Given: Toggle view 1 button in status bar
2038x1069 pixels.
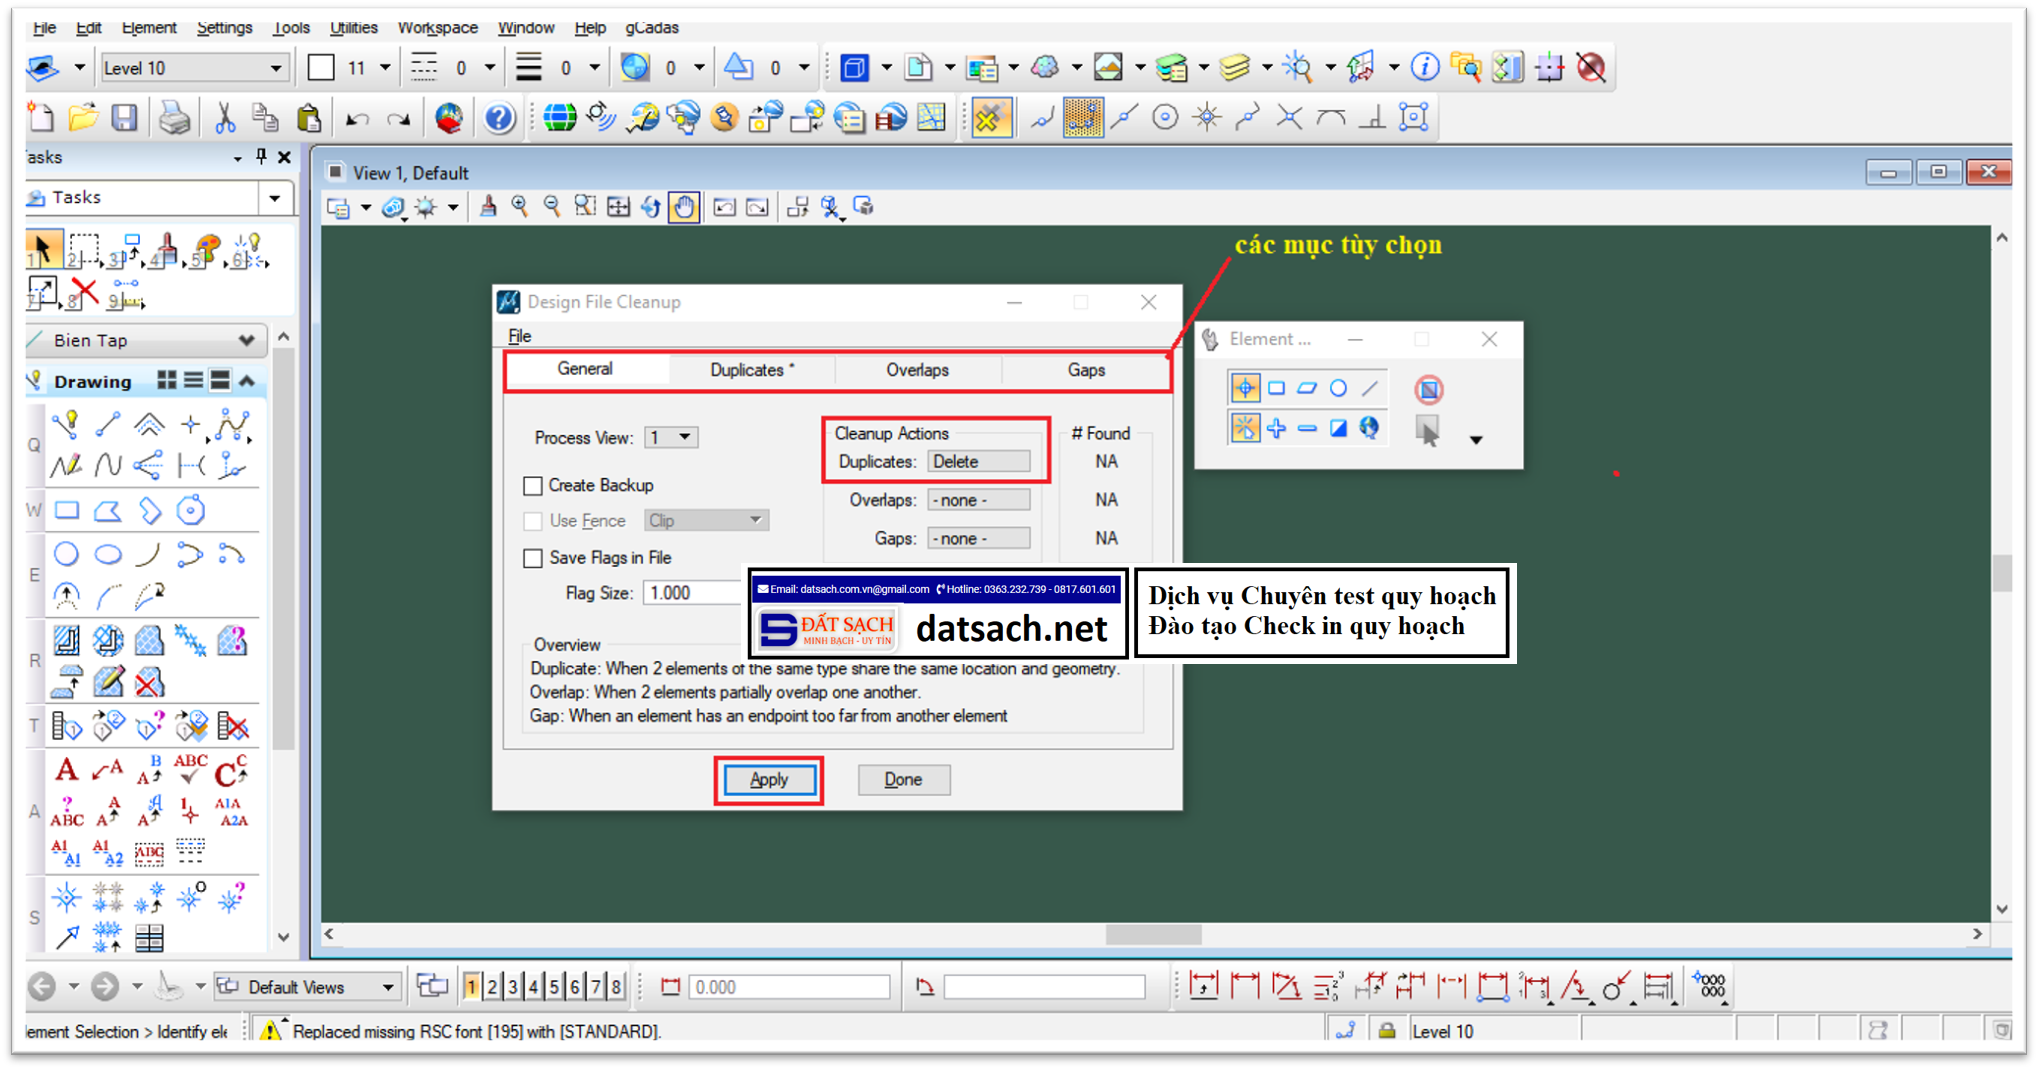Looking at the screenshot, I should coord(471,987).
